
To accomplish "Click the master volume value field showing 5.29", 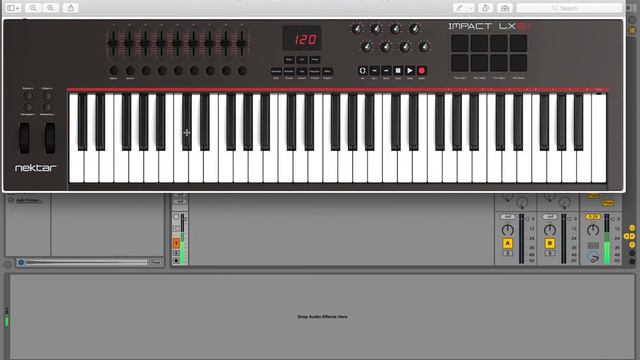I will pos(593,217).
